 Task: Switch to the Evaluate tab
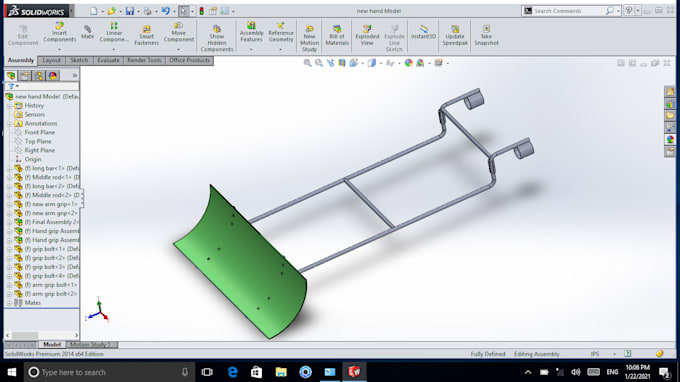(108, 60)
